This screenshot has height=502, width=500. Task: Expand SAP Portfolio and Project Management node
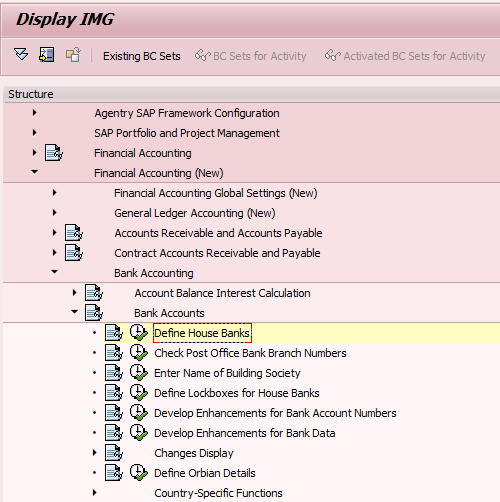click(x=35, y=133)
